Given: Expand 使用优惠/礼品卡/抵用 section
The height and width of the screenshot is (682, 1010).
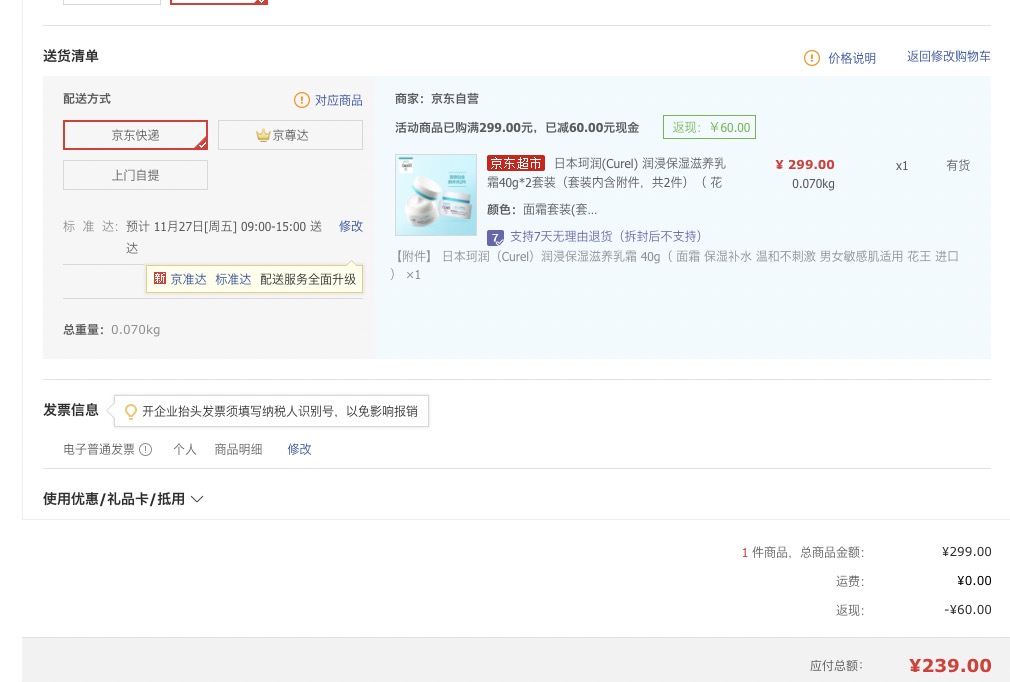Looking at the screenshot, I should (123, 498).
